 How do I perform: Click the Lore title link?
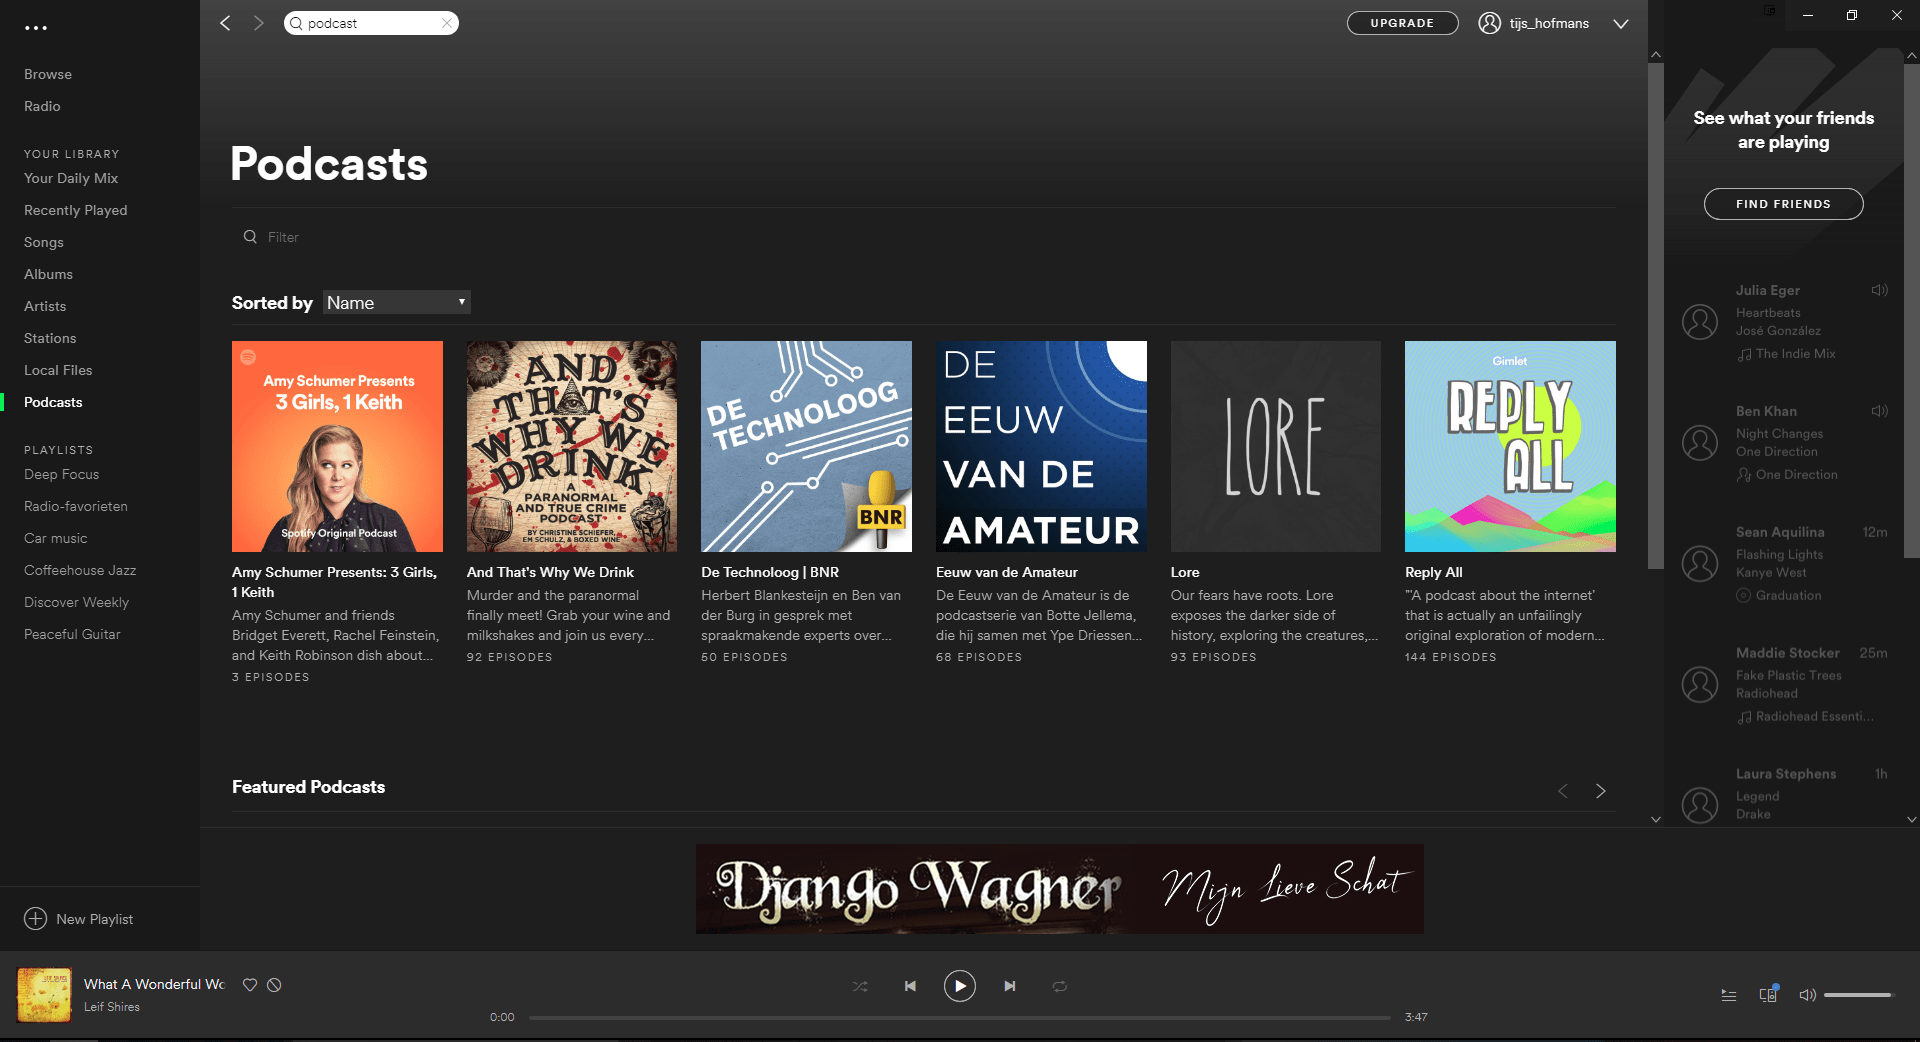1185,572
